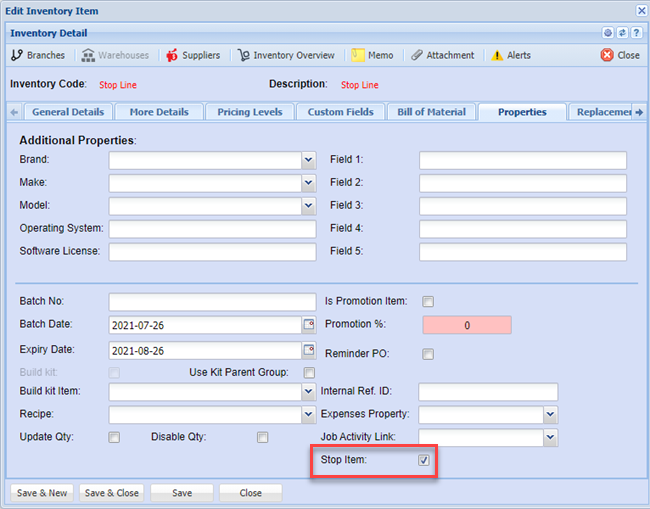Enable the Is Promotion Item checkbox
Viewport: 650px width, 509px height.
428,301
